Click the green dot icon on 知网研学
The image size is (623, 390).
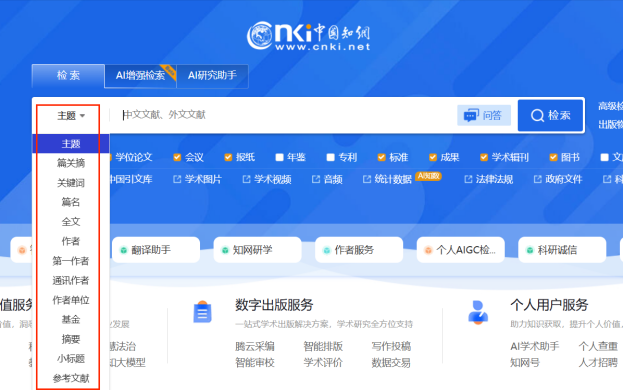click(x=225, y=250)
